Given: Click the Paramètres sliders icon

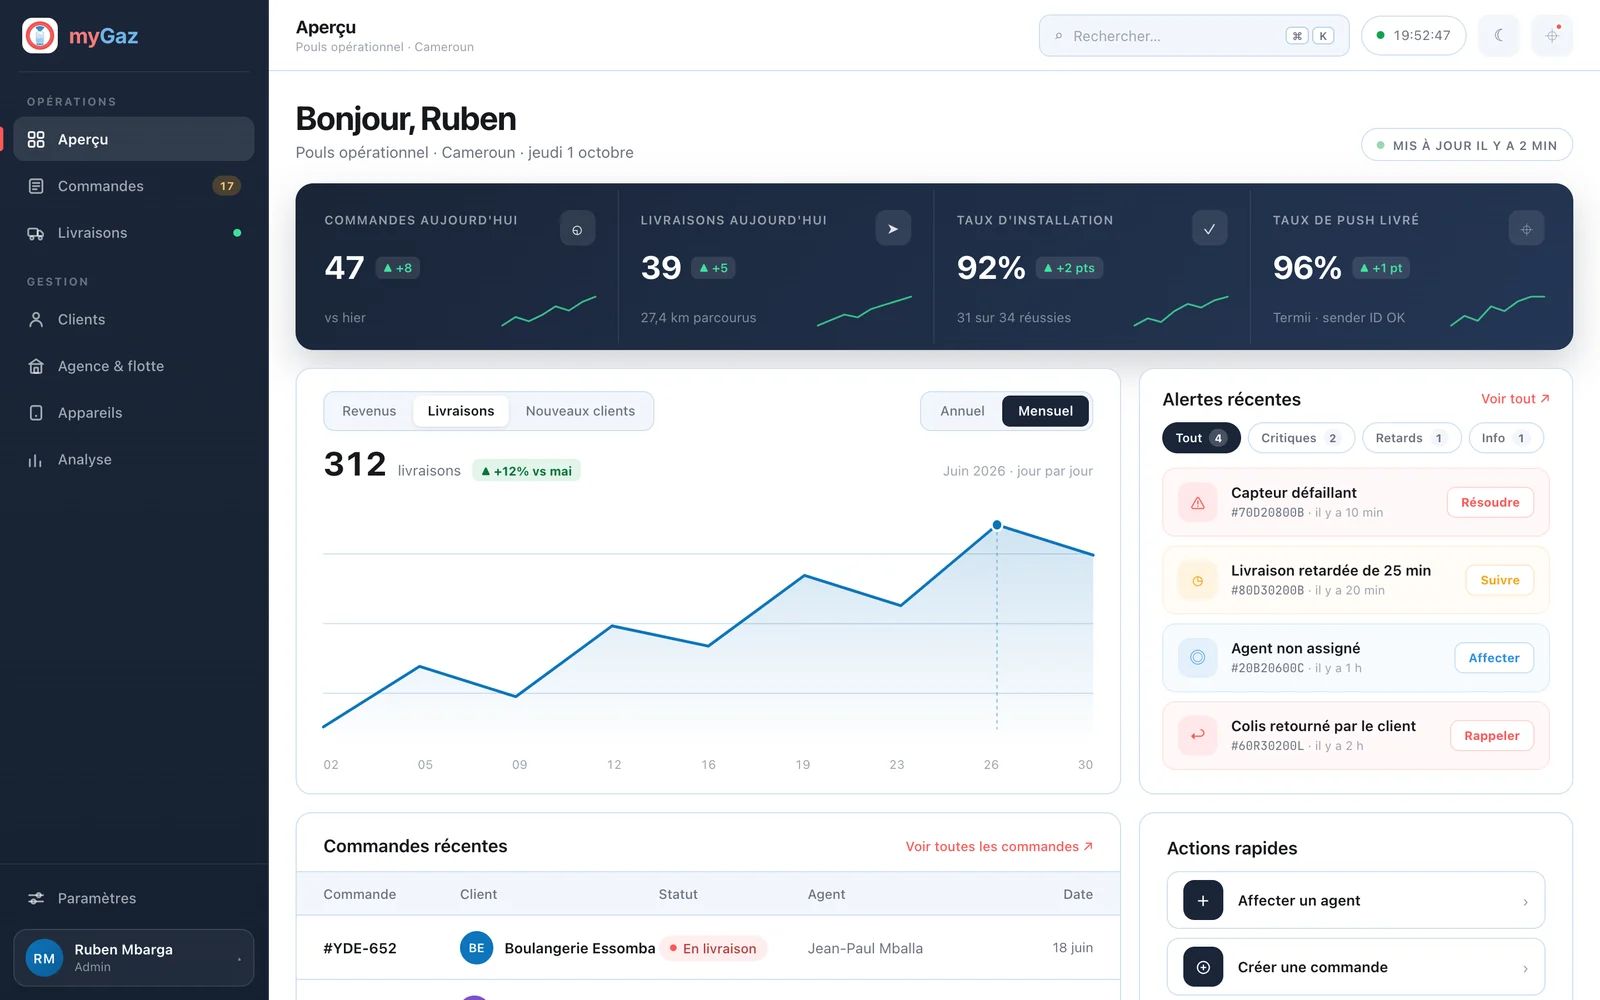Looking at the screenshot, I should (36, 898).
